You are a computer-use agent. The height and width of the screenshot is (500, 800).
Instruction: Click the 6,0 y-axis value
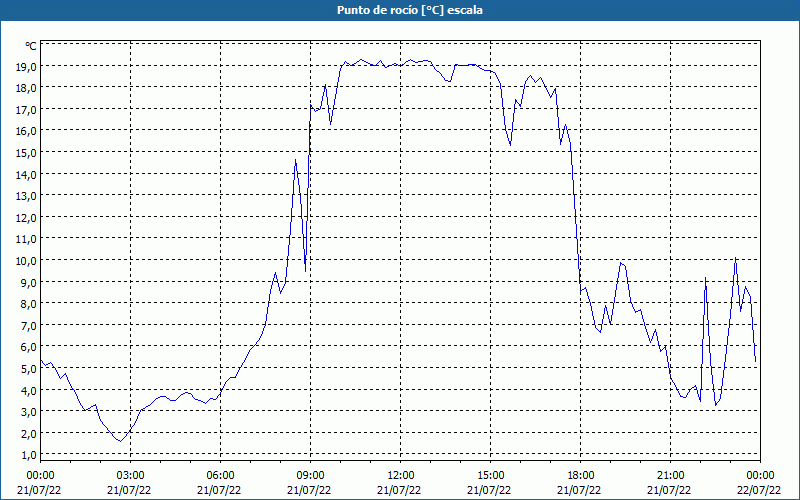tap(29, 347)
